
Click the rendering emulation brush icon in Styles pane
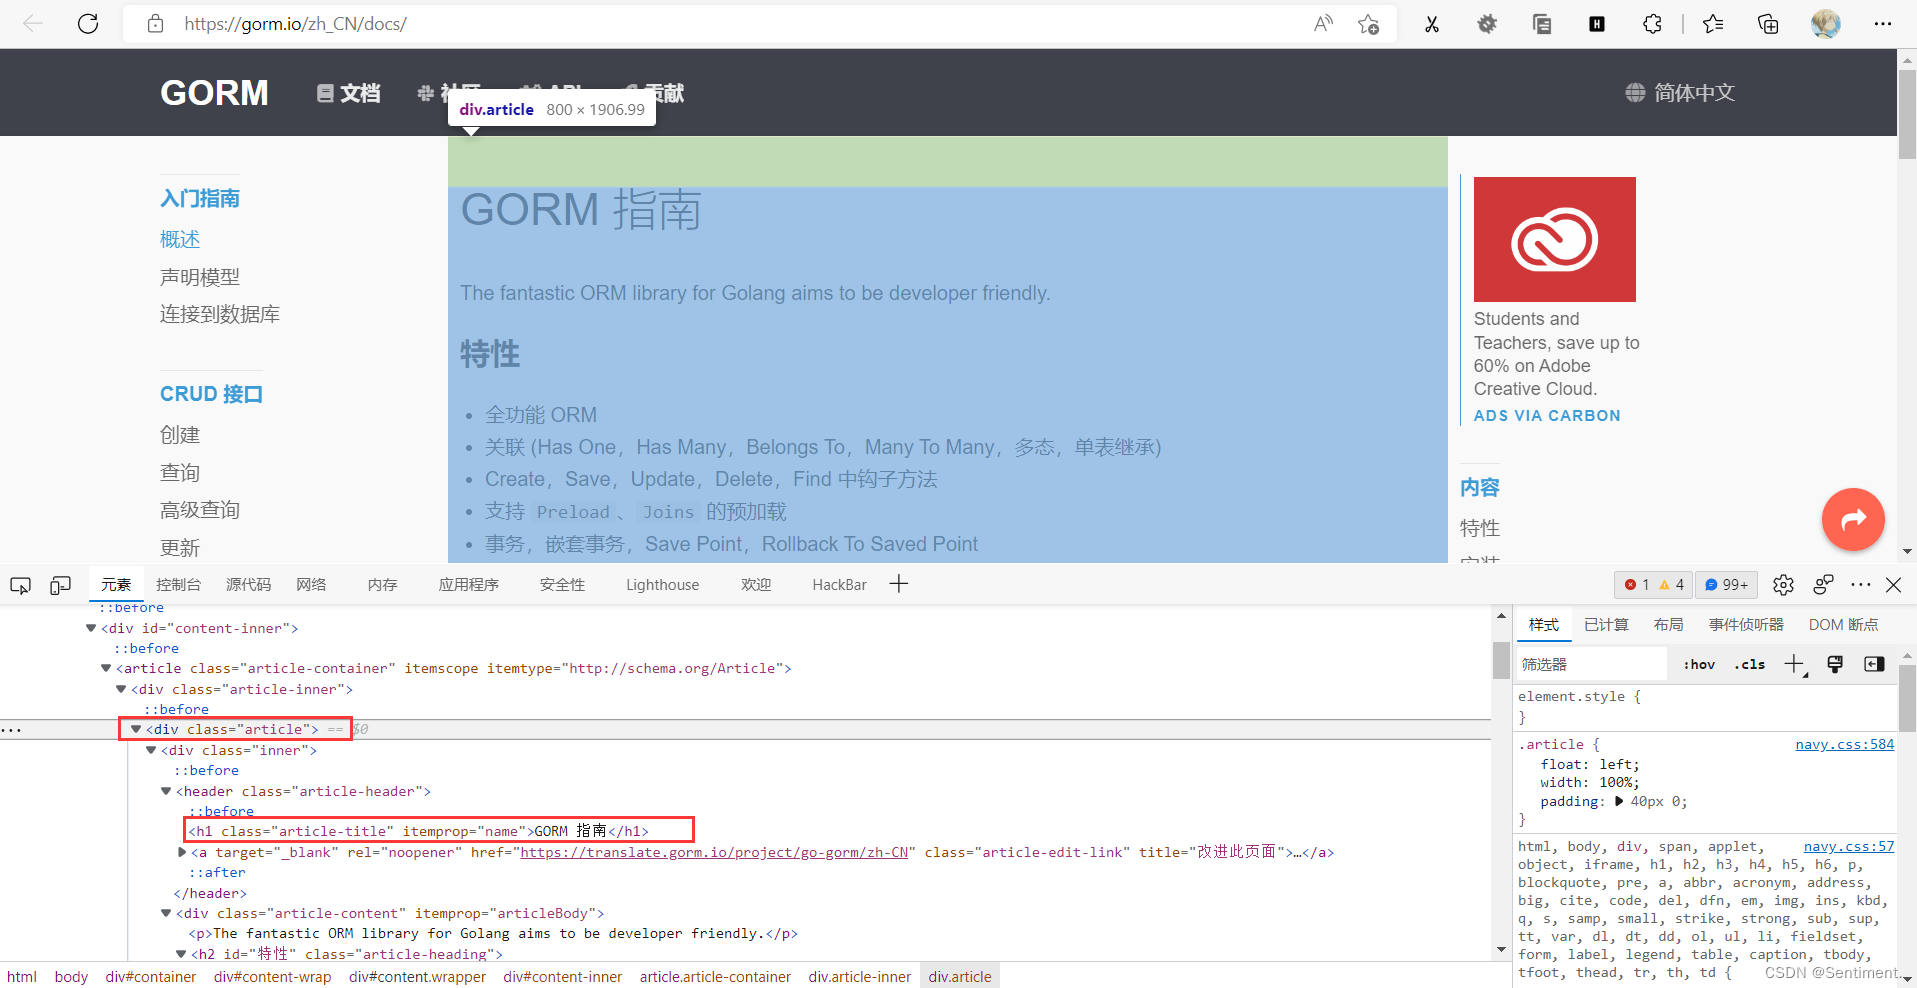click(x=1836, y=664)
